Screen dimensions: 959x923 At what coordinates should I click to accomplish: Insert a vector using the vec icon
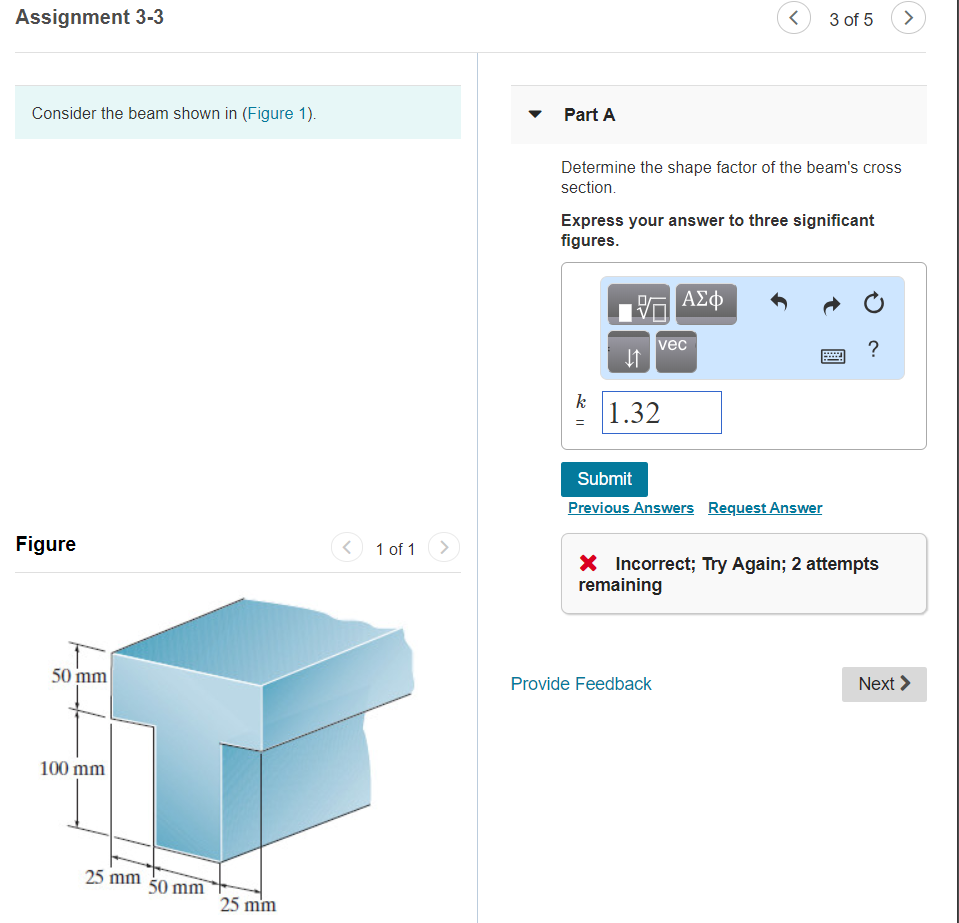pos(675,350)
